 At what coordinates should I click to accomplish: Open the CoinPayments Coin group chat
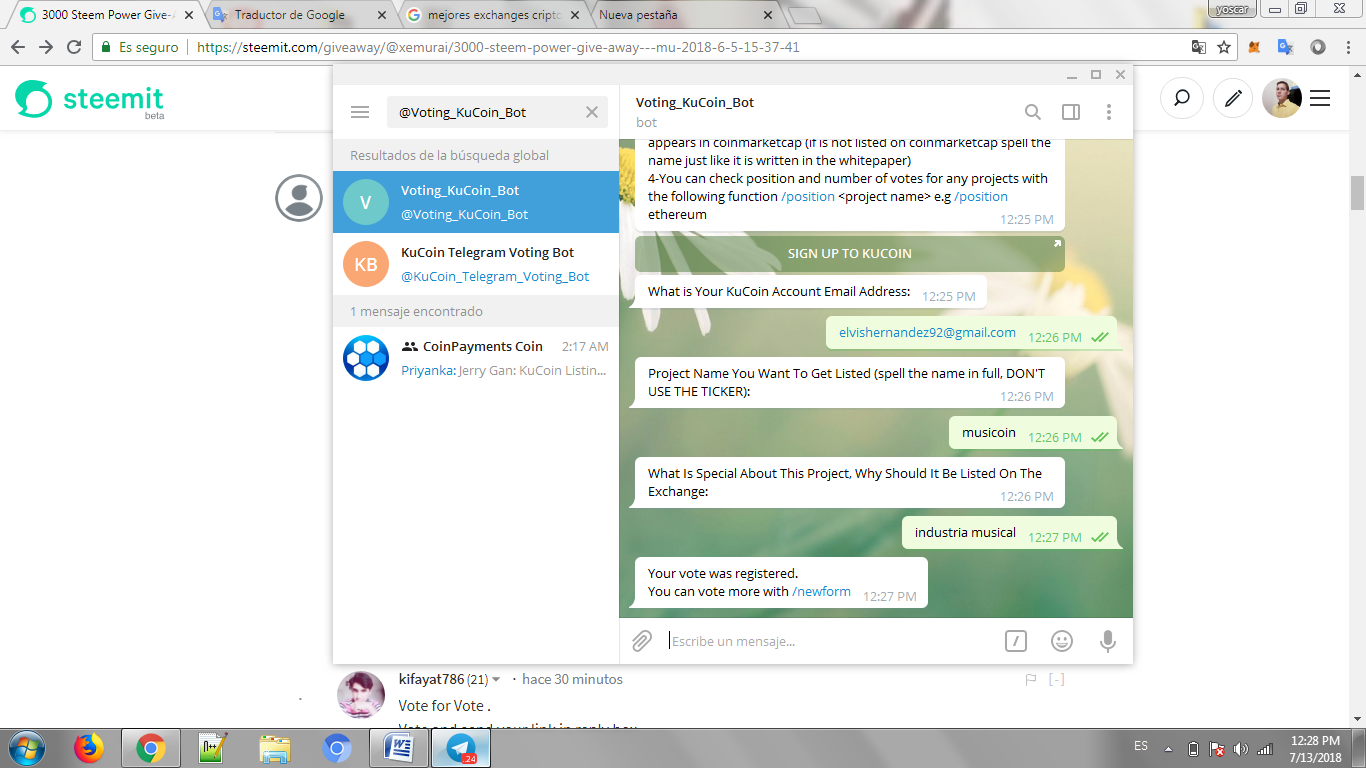(x=476, y=358)
